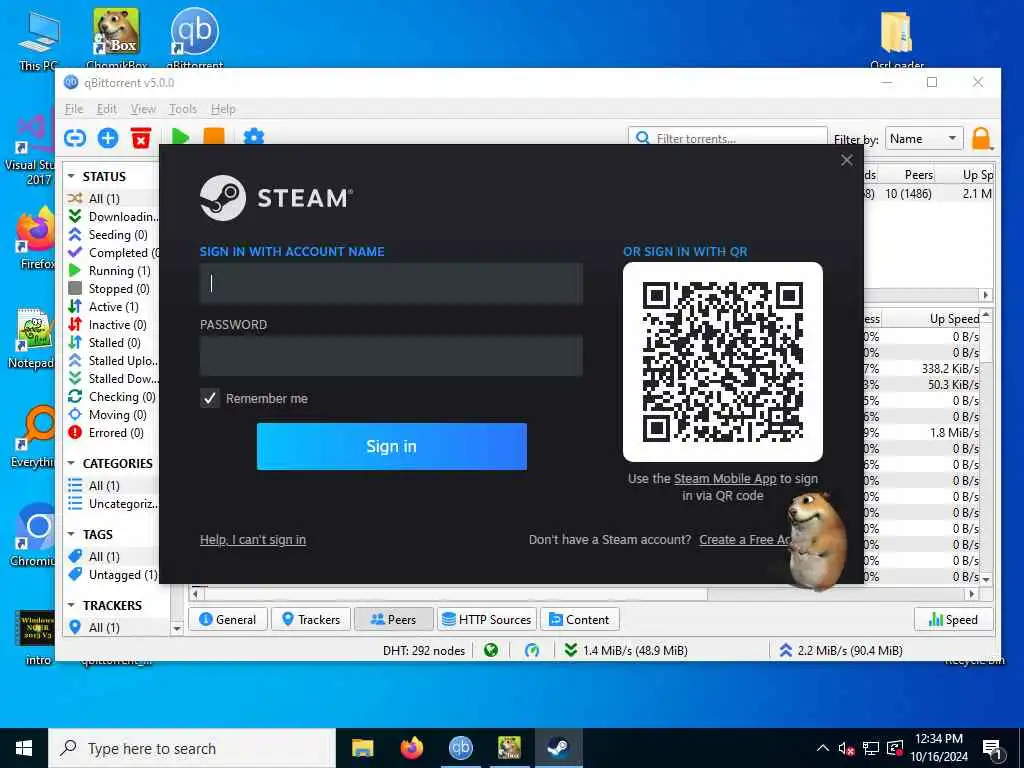Open the ChomikBox desktop icon
This screenshot has width=1024, height=768.
click(x=117, y=38)
